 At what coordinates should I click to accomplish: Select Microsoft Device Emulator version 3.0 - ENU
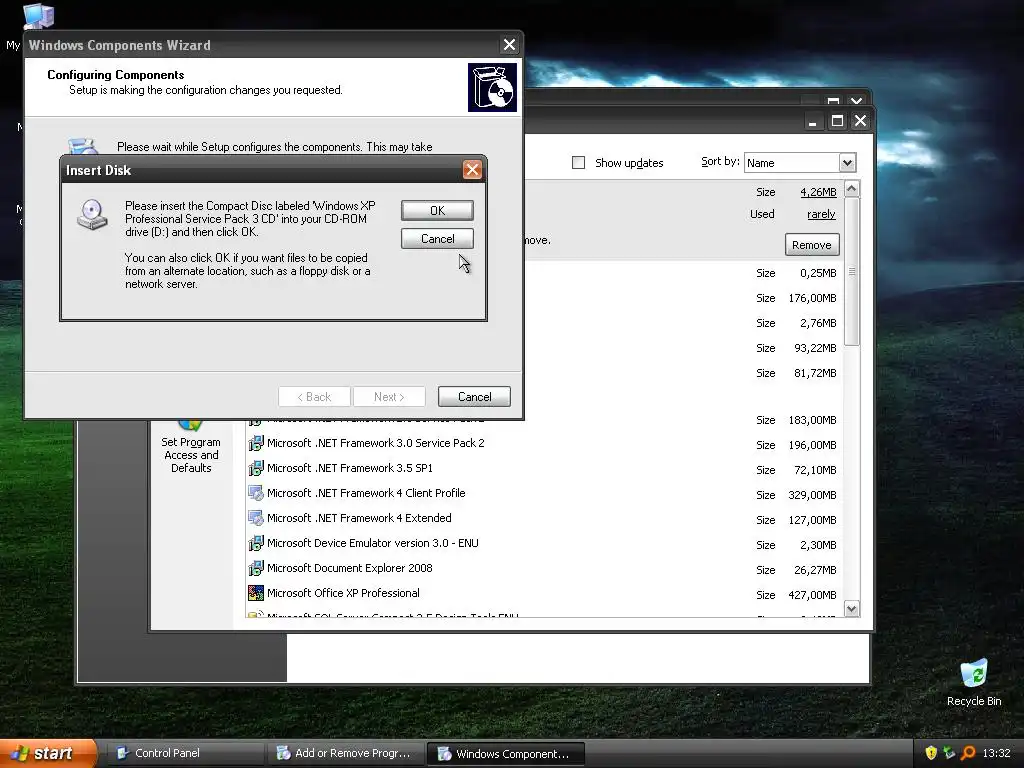click(372, 543)
